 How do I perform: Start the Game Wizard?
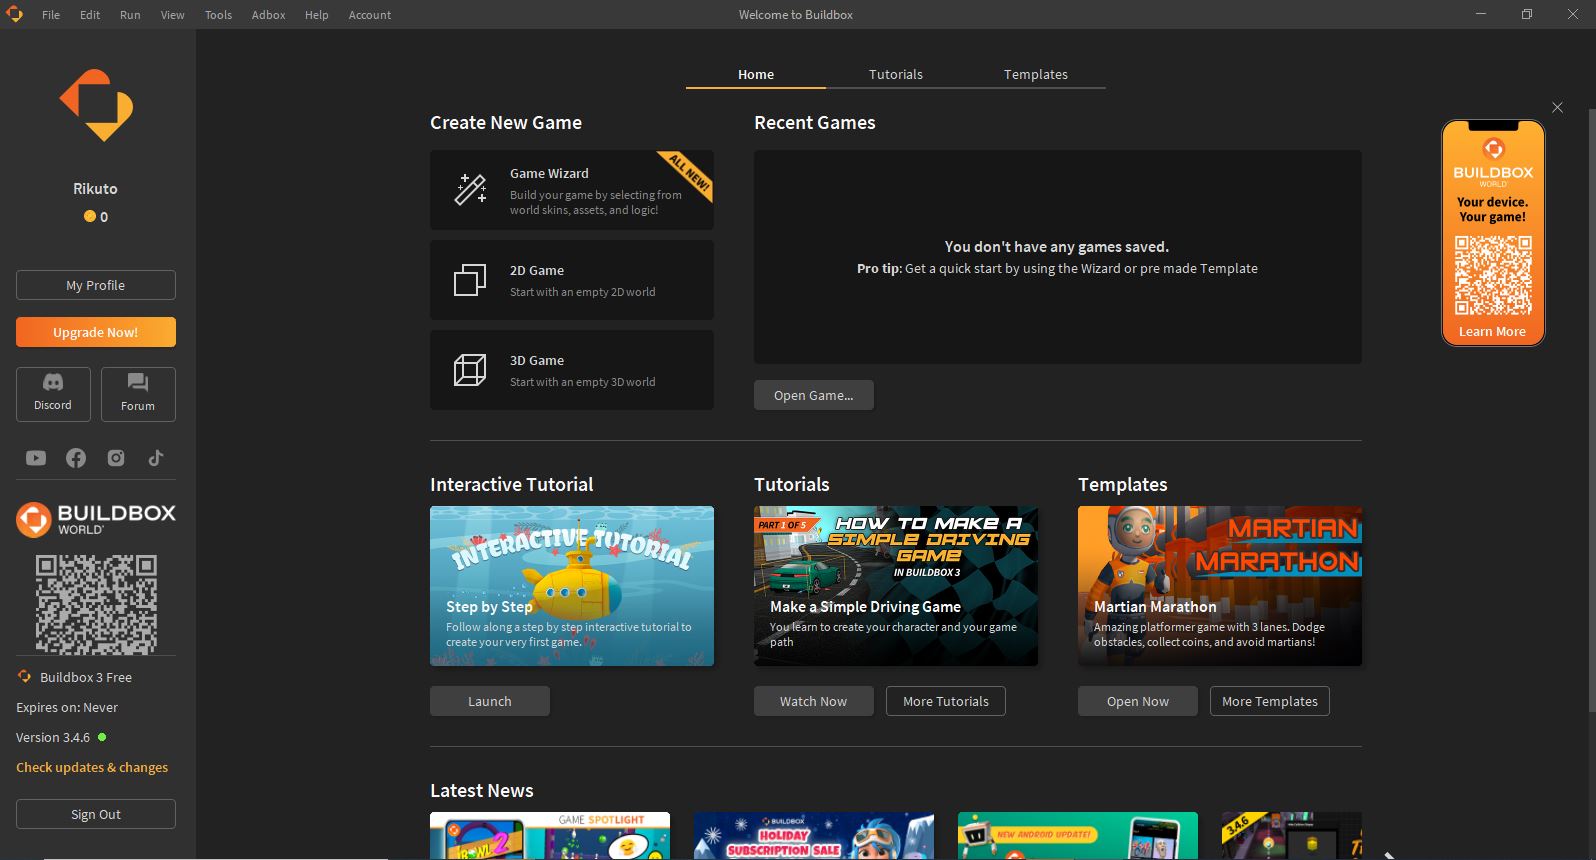(571, 190)
